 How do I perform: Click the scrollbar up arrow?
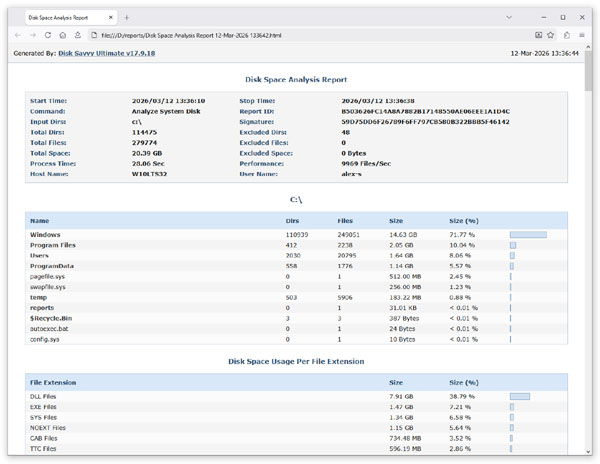pyautogui.click(x=588, y=48)
